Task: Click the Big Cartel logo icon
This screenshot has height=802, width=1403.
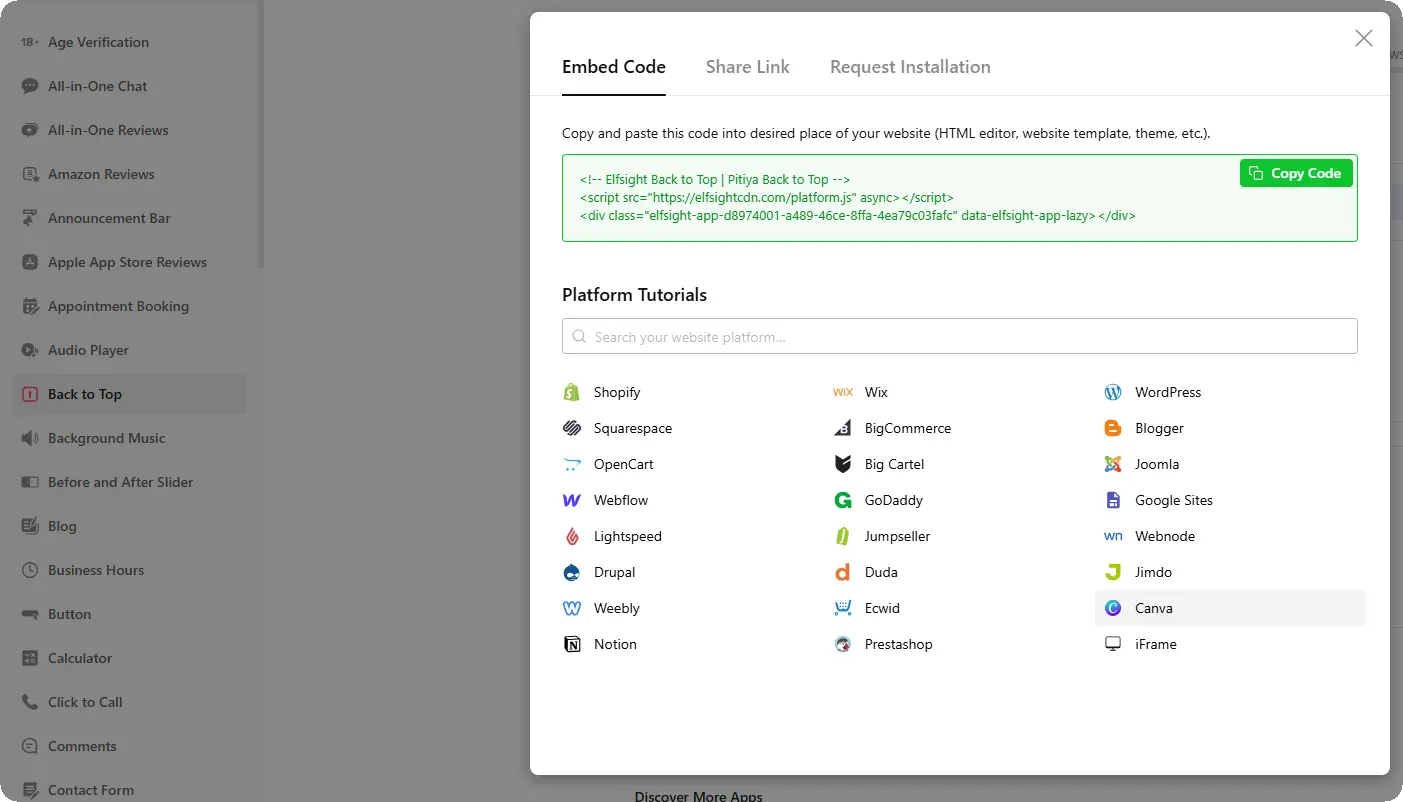Action: (x=843, y=464)
